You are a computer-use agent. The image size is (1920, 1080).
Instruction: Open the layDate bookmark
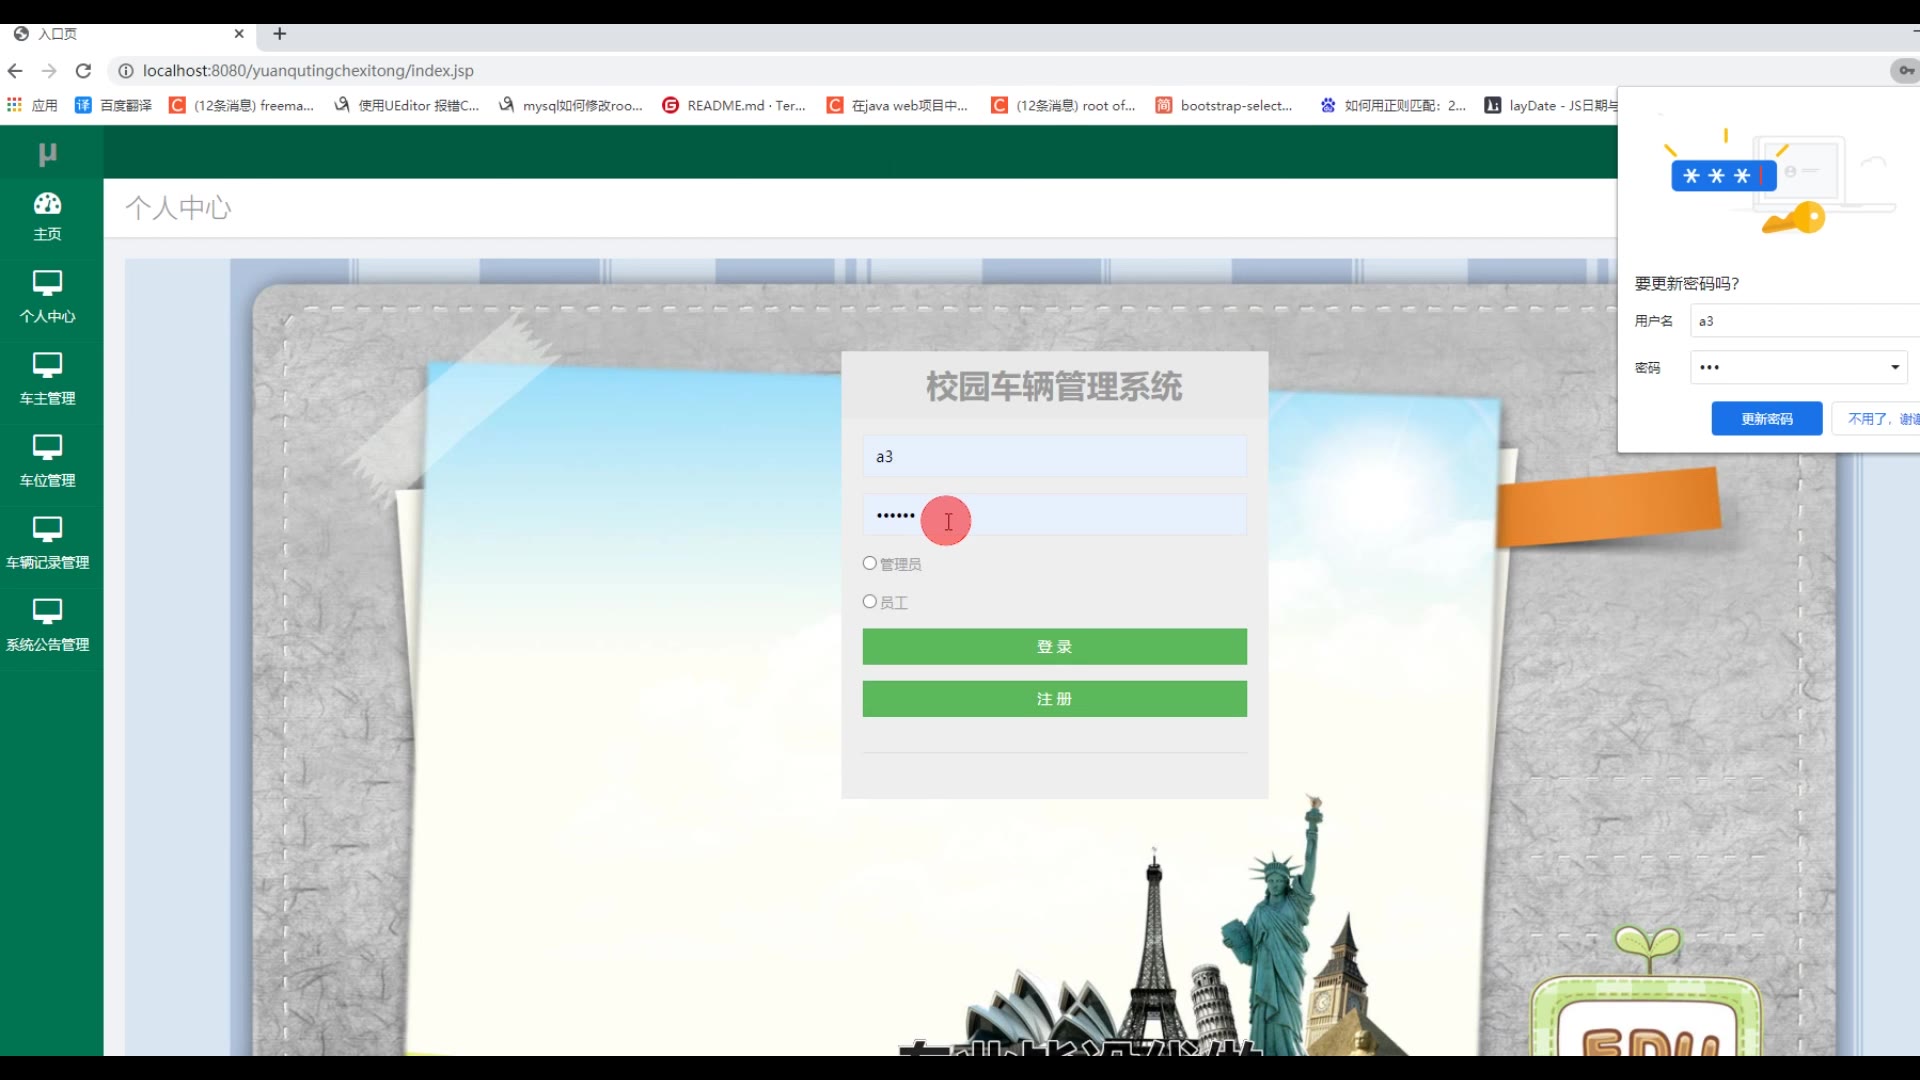tap(1550, 105)
